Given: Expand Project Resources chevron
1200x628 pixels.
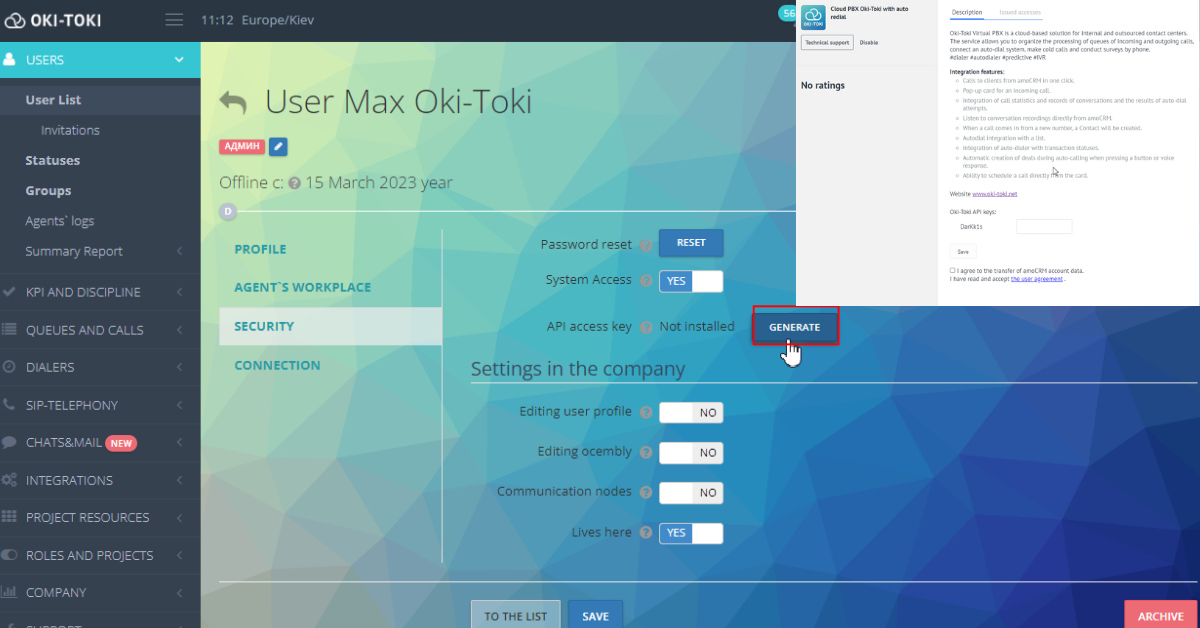Looking at the screenshot, I should tap(179, 518).
